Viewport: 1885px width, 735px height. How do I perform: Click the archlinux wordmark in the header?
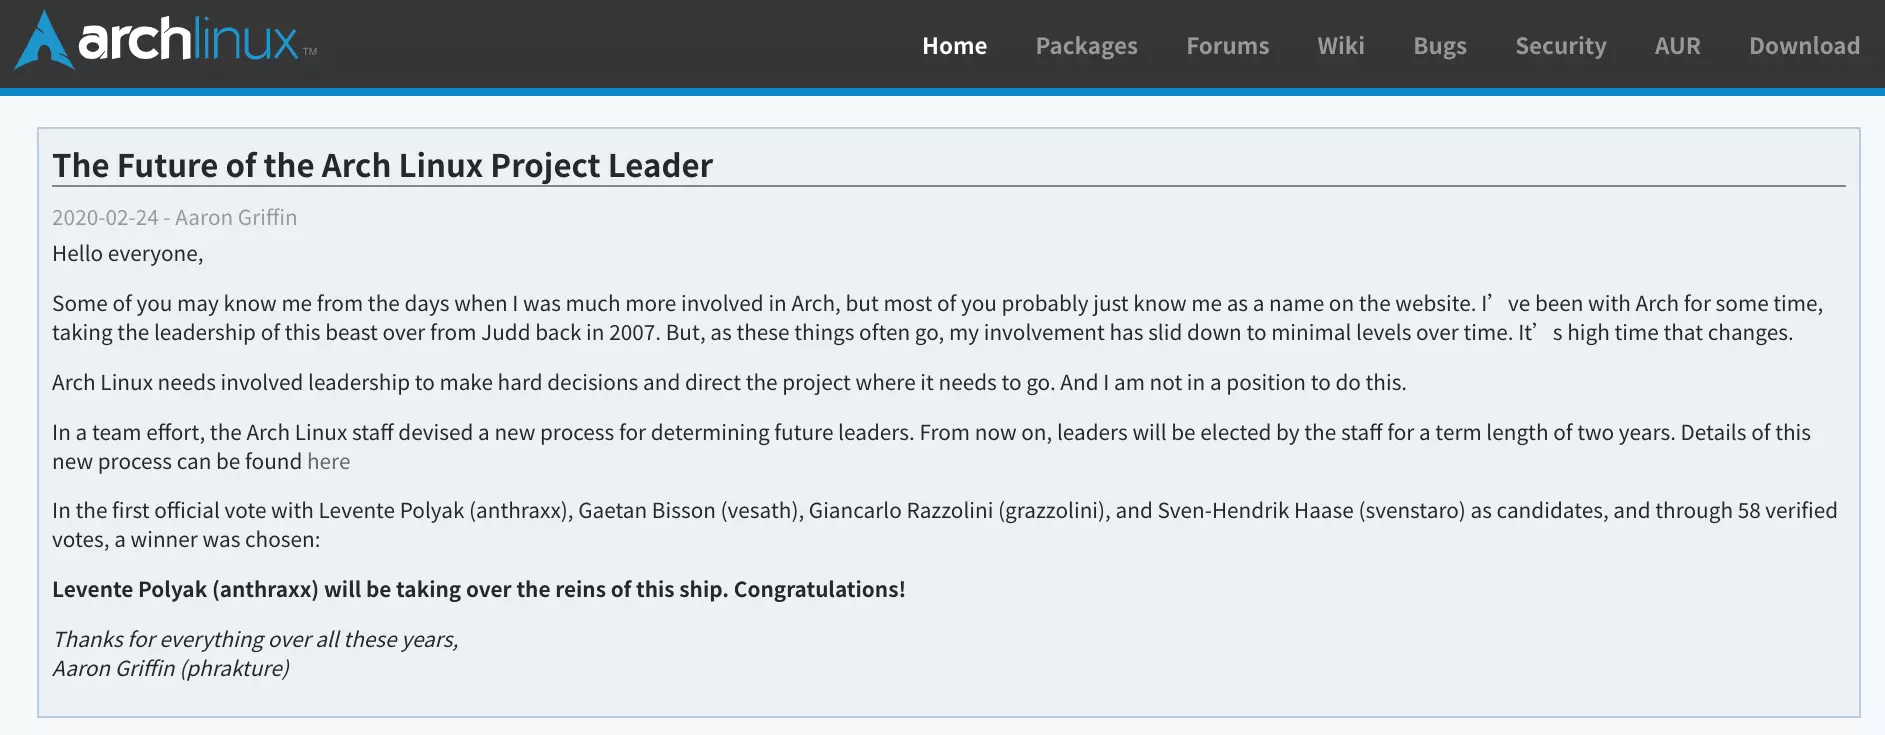pos(190,40)
